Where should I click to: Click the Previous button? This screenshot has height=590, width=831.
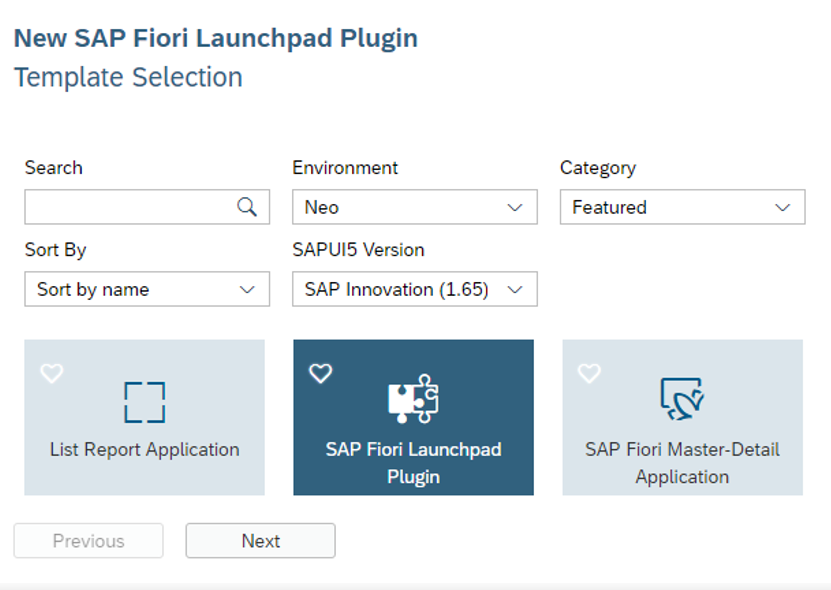point(89,541)
